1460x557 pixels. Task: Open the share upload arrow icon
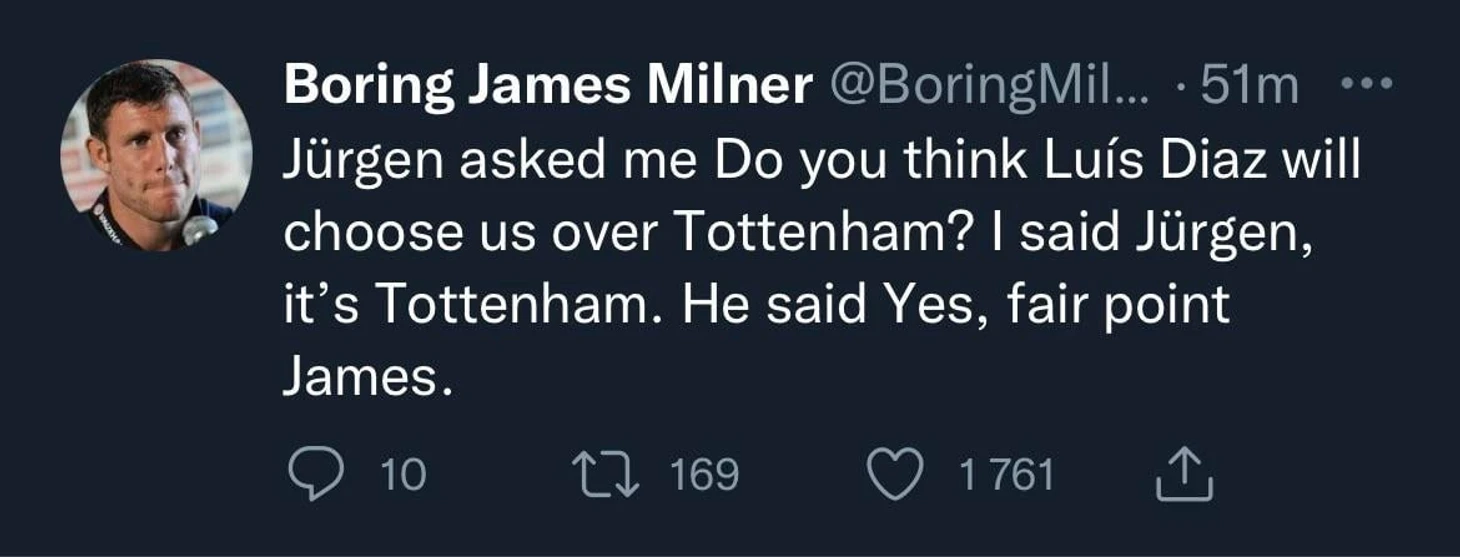click(1185, 474)
